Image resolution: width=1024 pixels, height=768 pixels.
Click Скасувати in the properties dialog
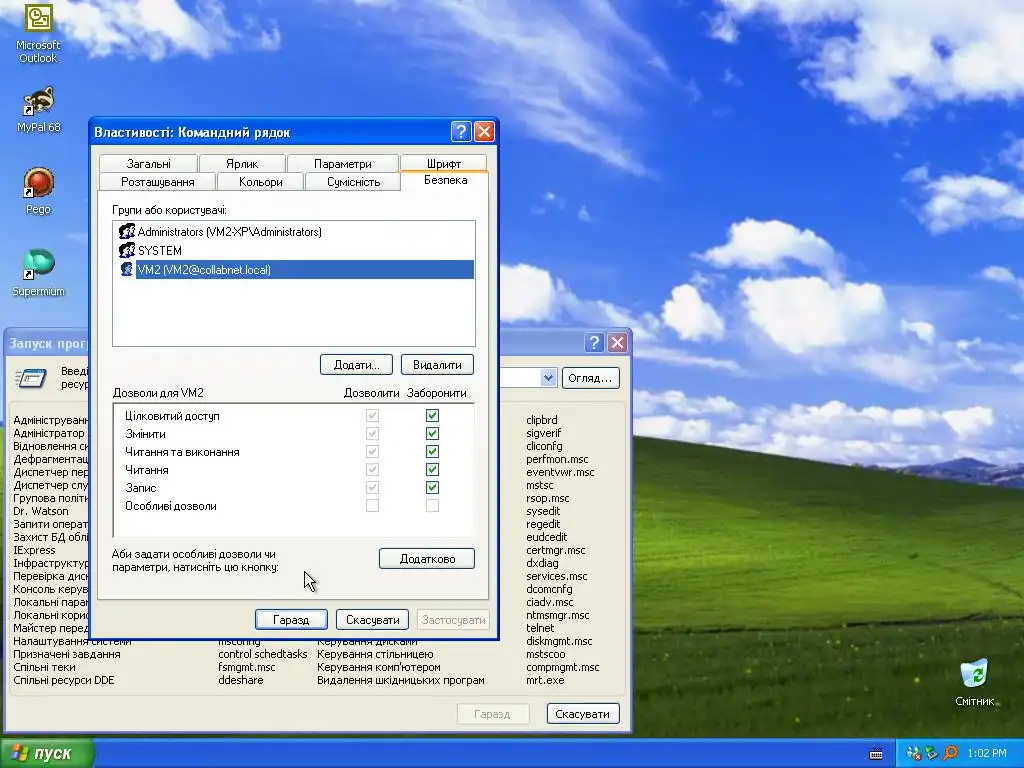pyautogui.click(x=372, y=620)
